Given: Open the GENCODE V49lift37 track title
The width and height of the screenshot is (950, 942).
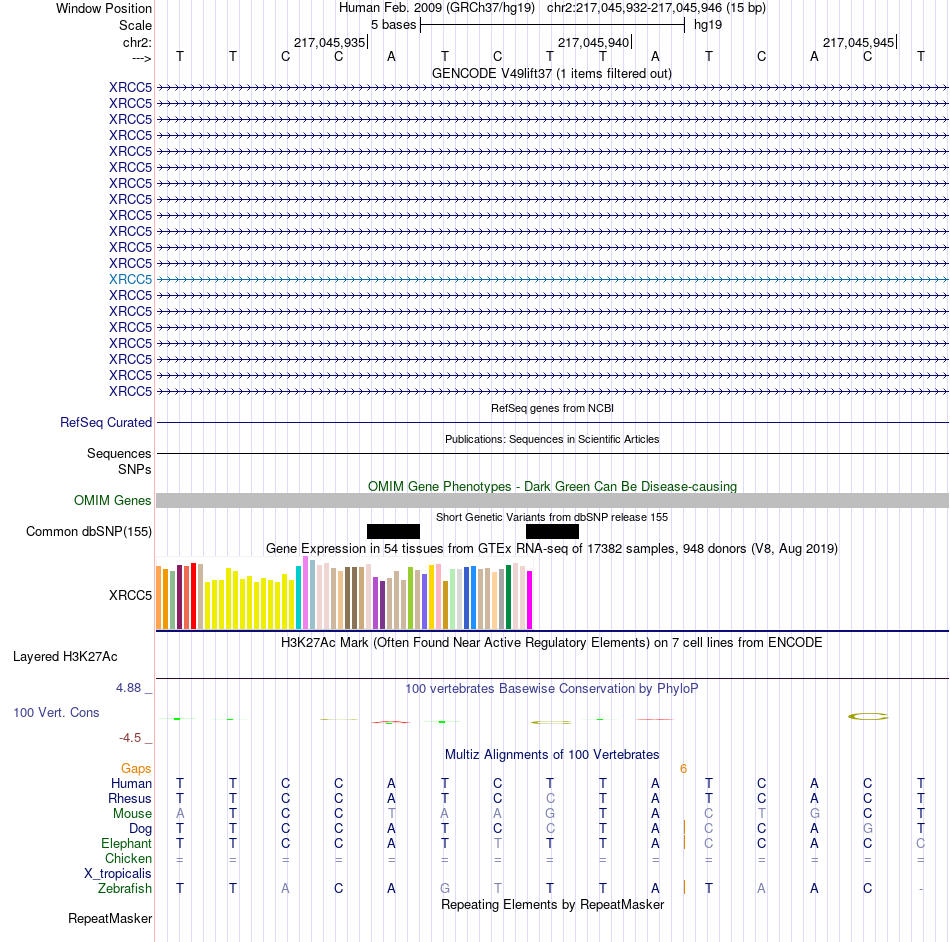Looking at the screenshot, I should point(552,73).
